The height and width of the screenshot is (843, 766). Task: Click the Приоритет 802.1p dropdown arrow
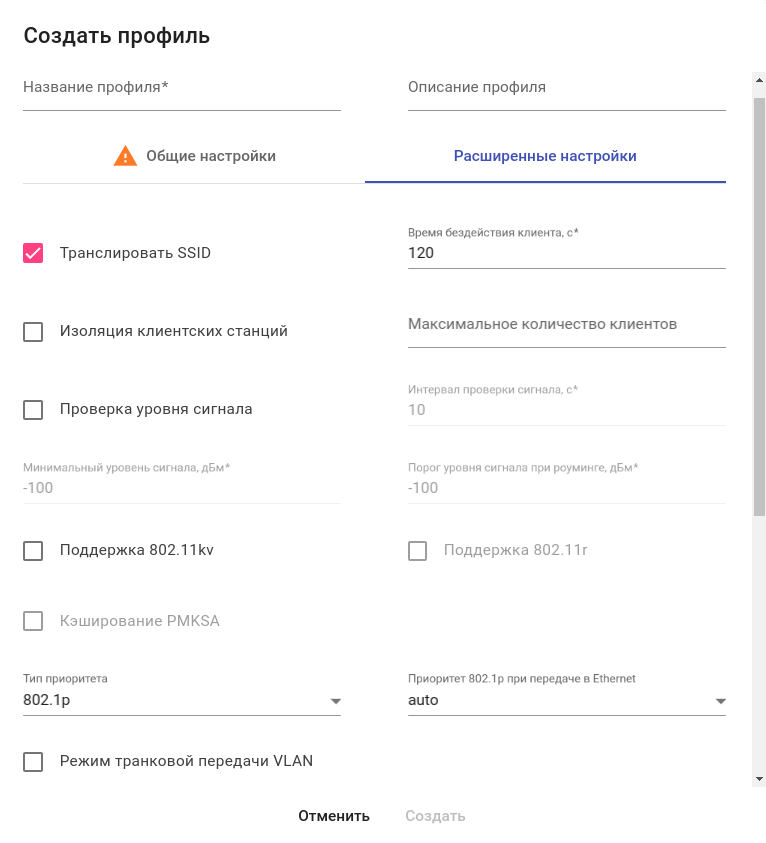click(x=720, y=701)
